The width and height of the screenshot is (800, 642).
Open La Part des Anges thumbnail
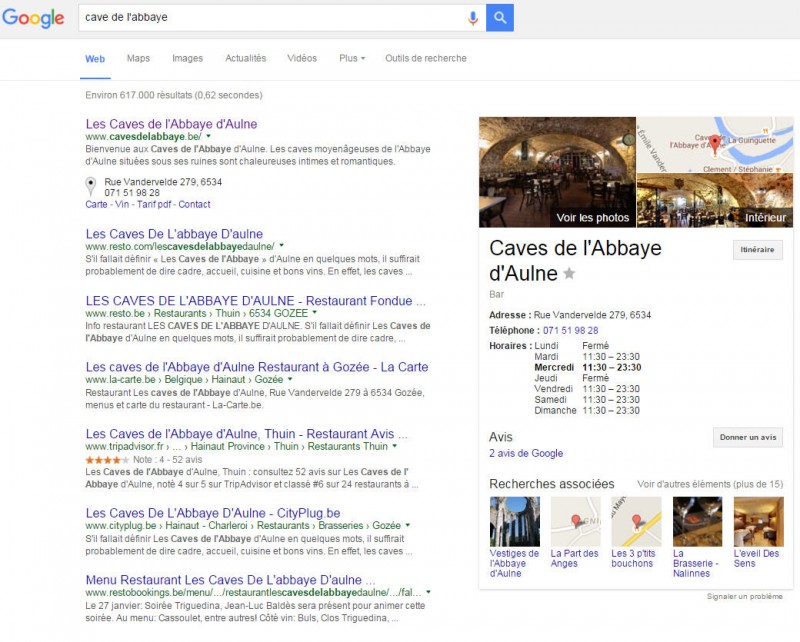click(576, 522)
